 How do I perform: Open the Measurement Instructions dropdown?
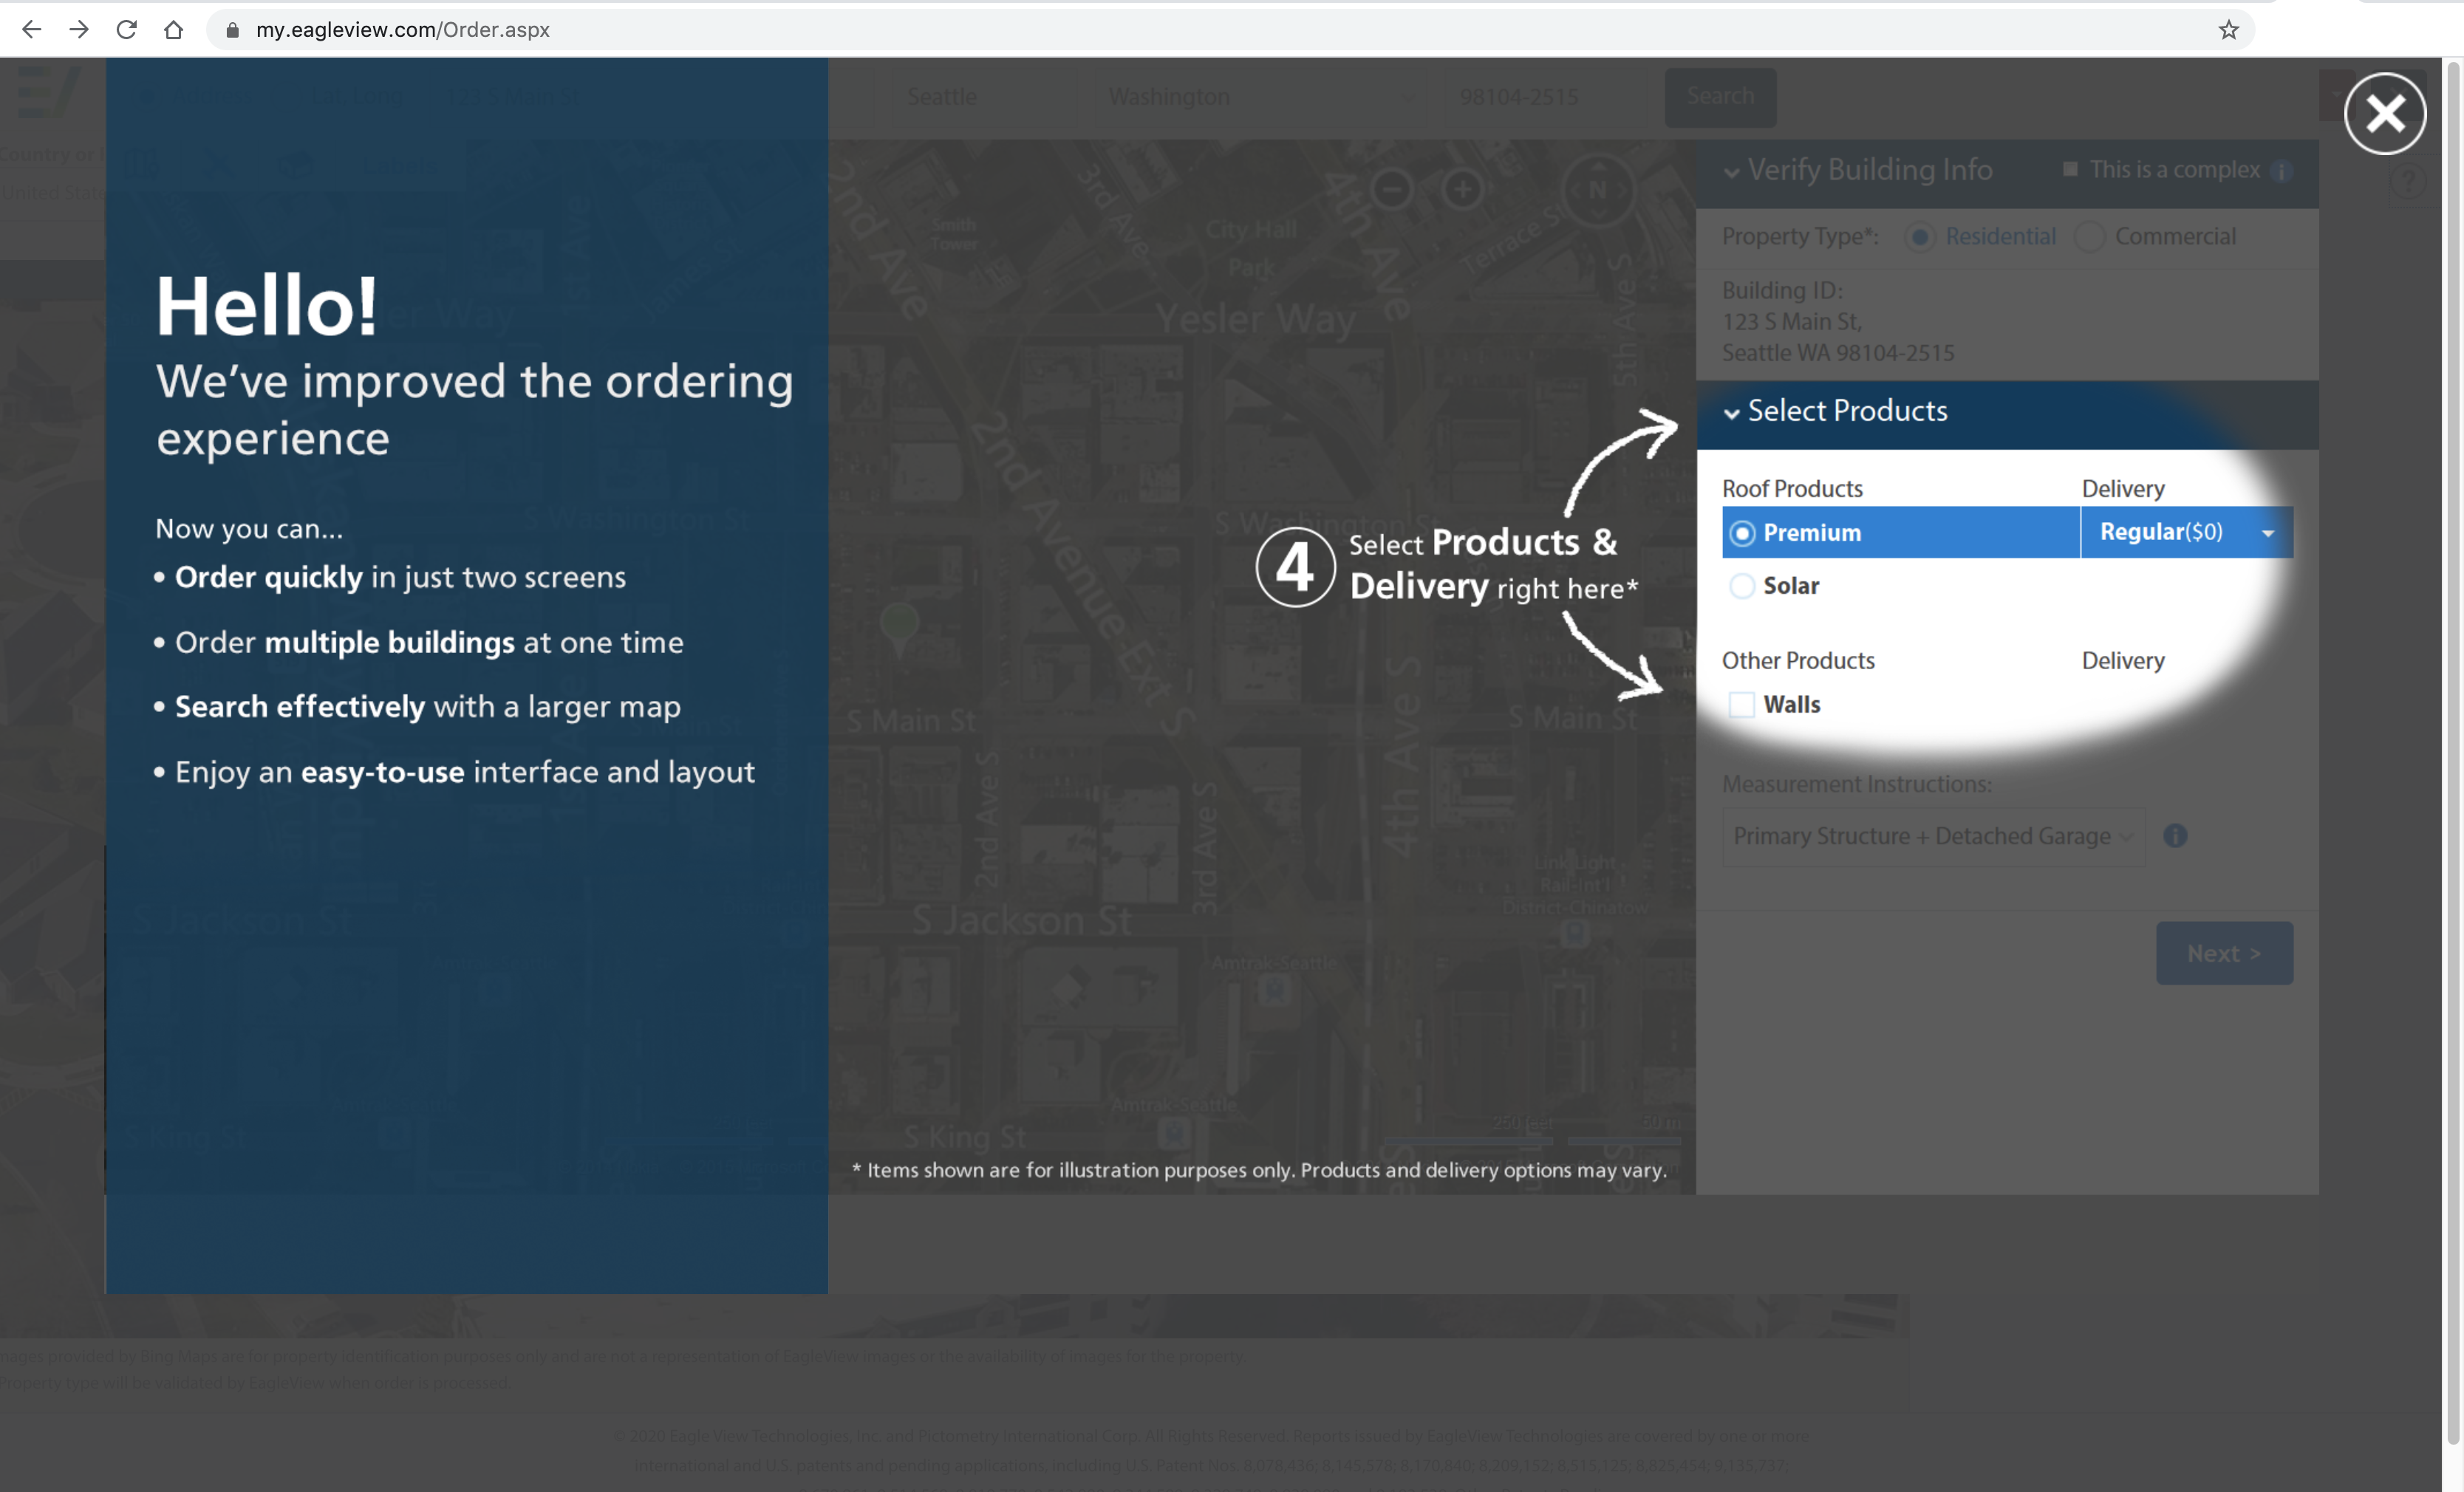pos(1933,836)
